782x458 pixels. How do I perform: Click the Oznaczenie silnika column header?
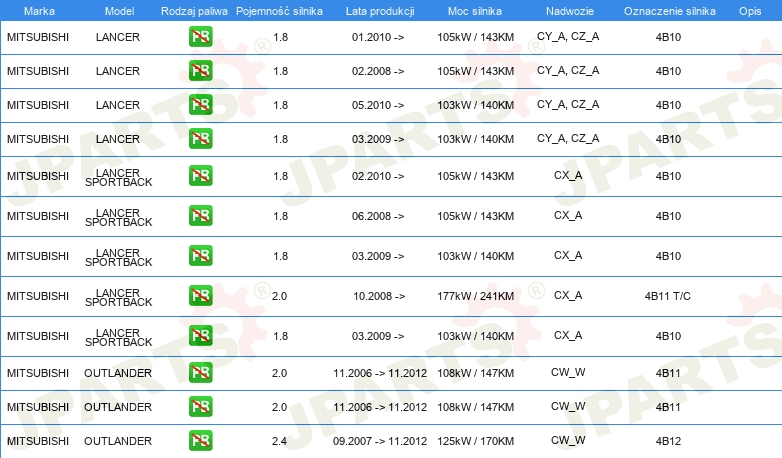pyautogui.click(x=670, y=11)
